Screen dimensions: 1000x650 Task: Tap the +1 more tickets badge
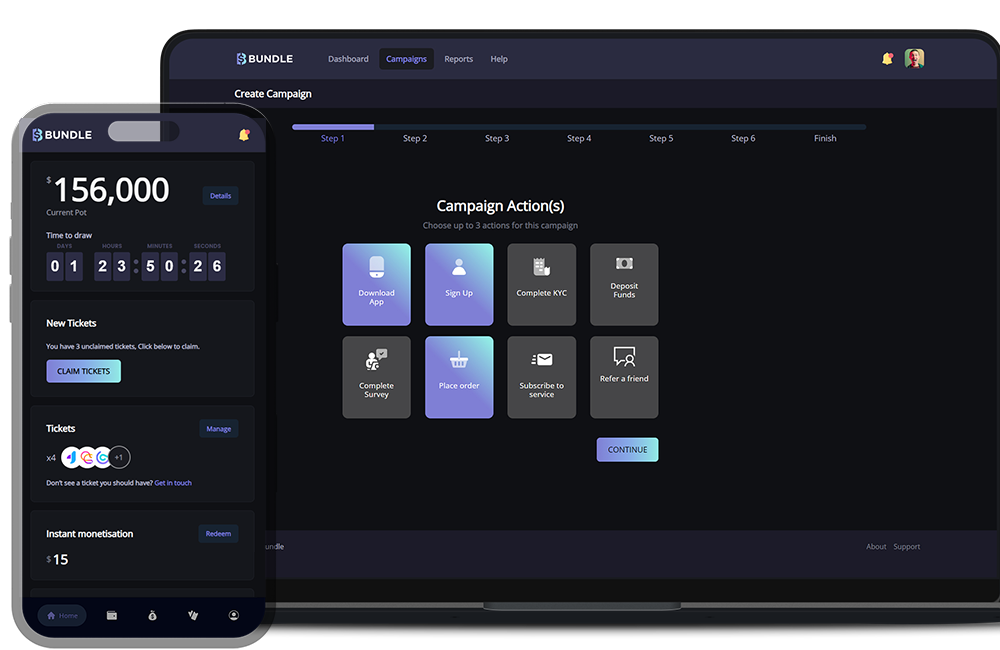point(119,457)
